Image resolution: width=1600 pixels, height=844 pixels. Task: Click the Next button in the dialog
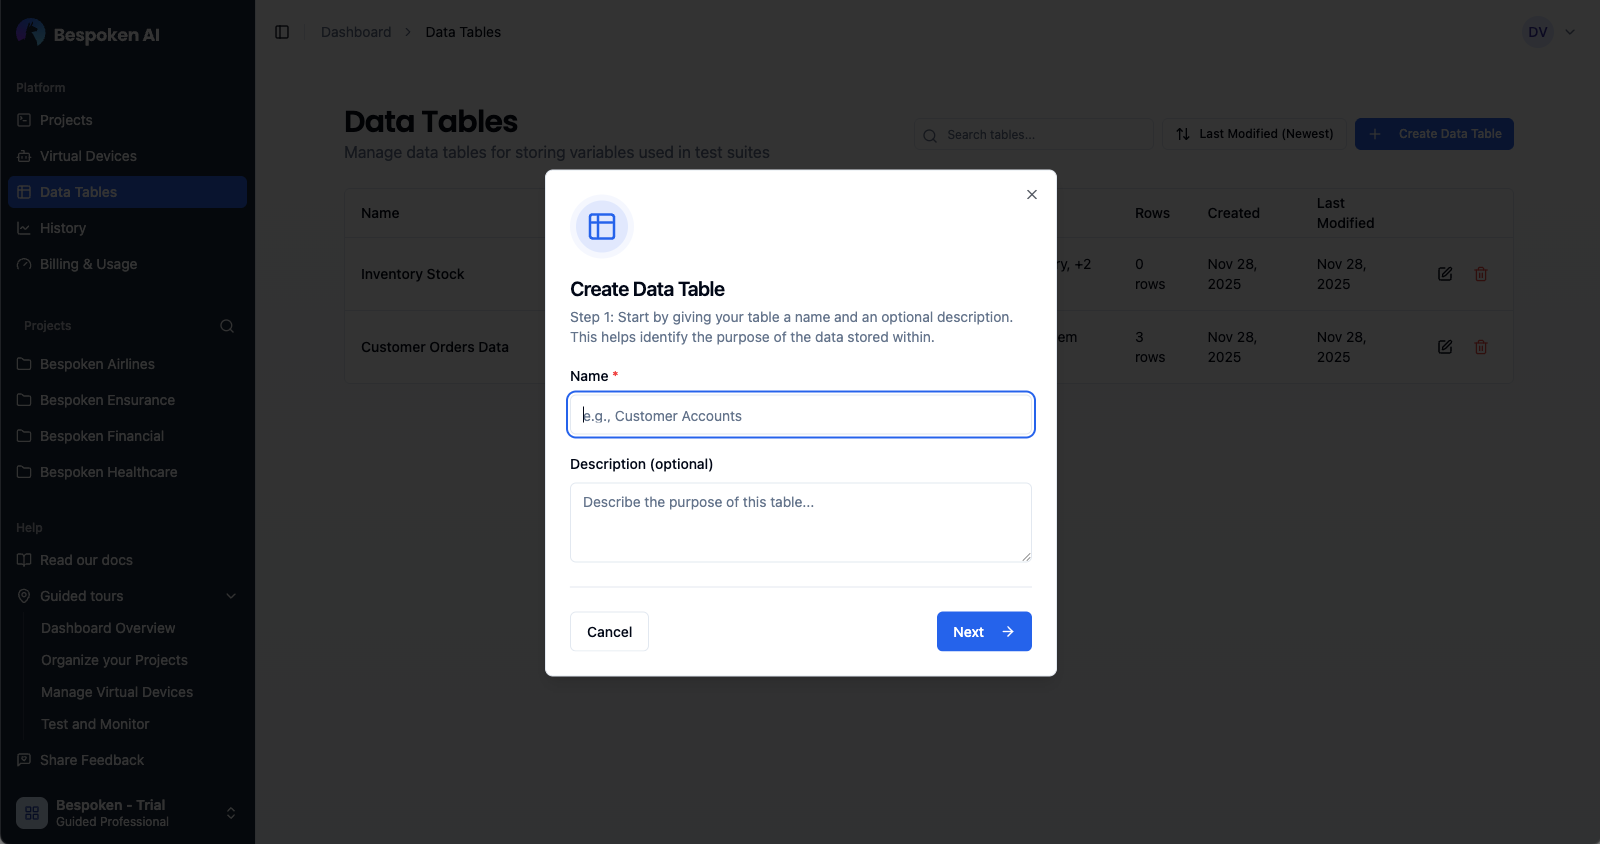pyautogui.click(x=983, y=631)
